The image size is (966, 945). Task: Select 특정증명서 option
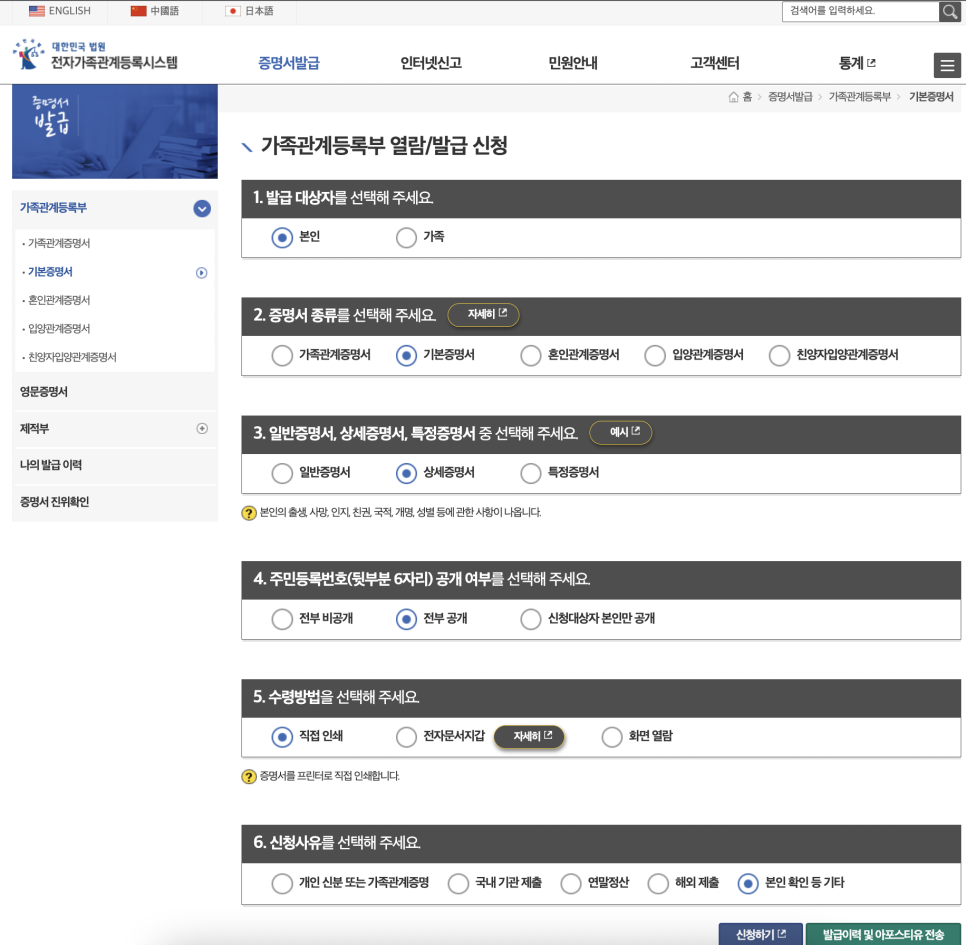(x=531, y=473)
